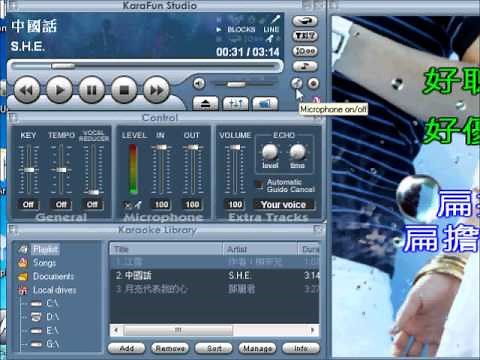Click the playlist scrollbar left arrow
This screenshot has height=360, width=480.
point(116,330)
